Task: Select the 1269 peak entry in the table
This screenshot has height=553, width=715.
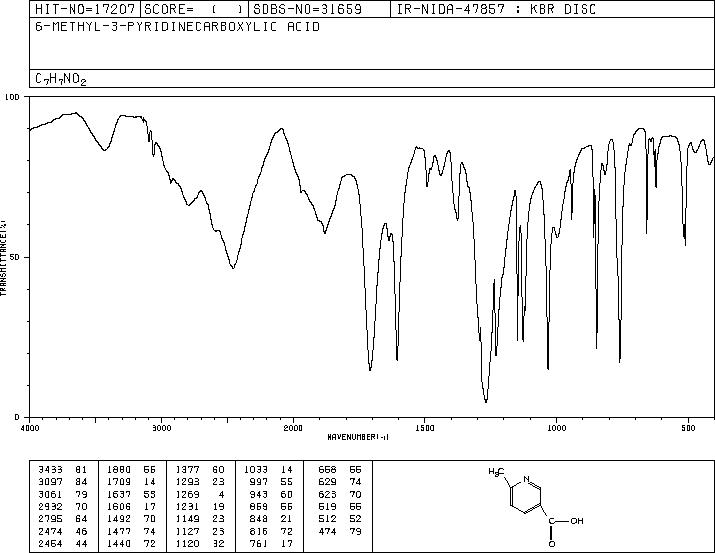Action: click(x=200, y=495)
